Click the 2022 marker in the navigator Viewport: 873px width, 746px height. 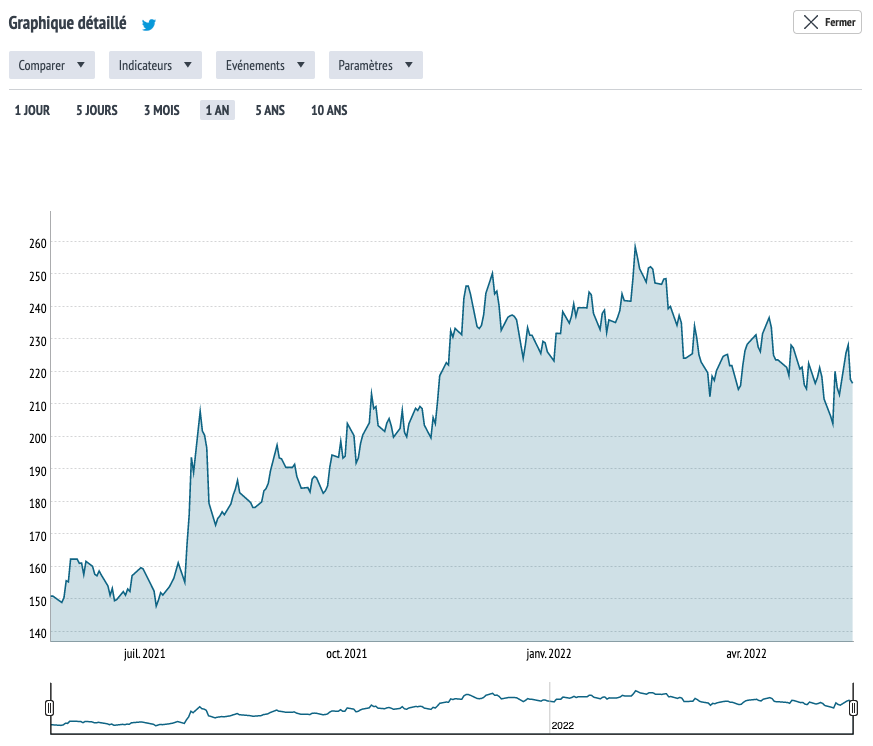click(563, 725)
